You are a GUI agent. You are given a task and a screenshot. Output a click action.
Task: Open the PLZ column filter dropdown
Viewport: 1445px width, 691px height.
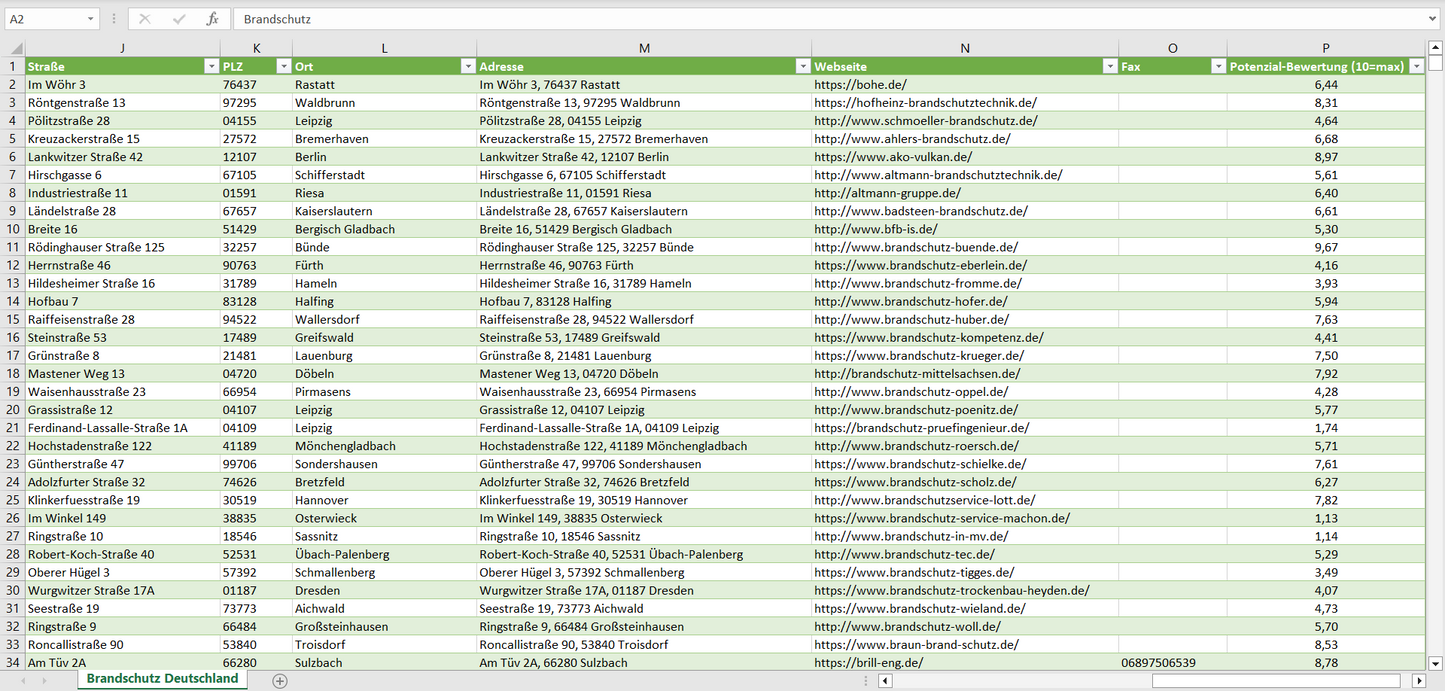283,66
